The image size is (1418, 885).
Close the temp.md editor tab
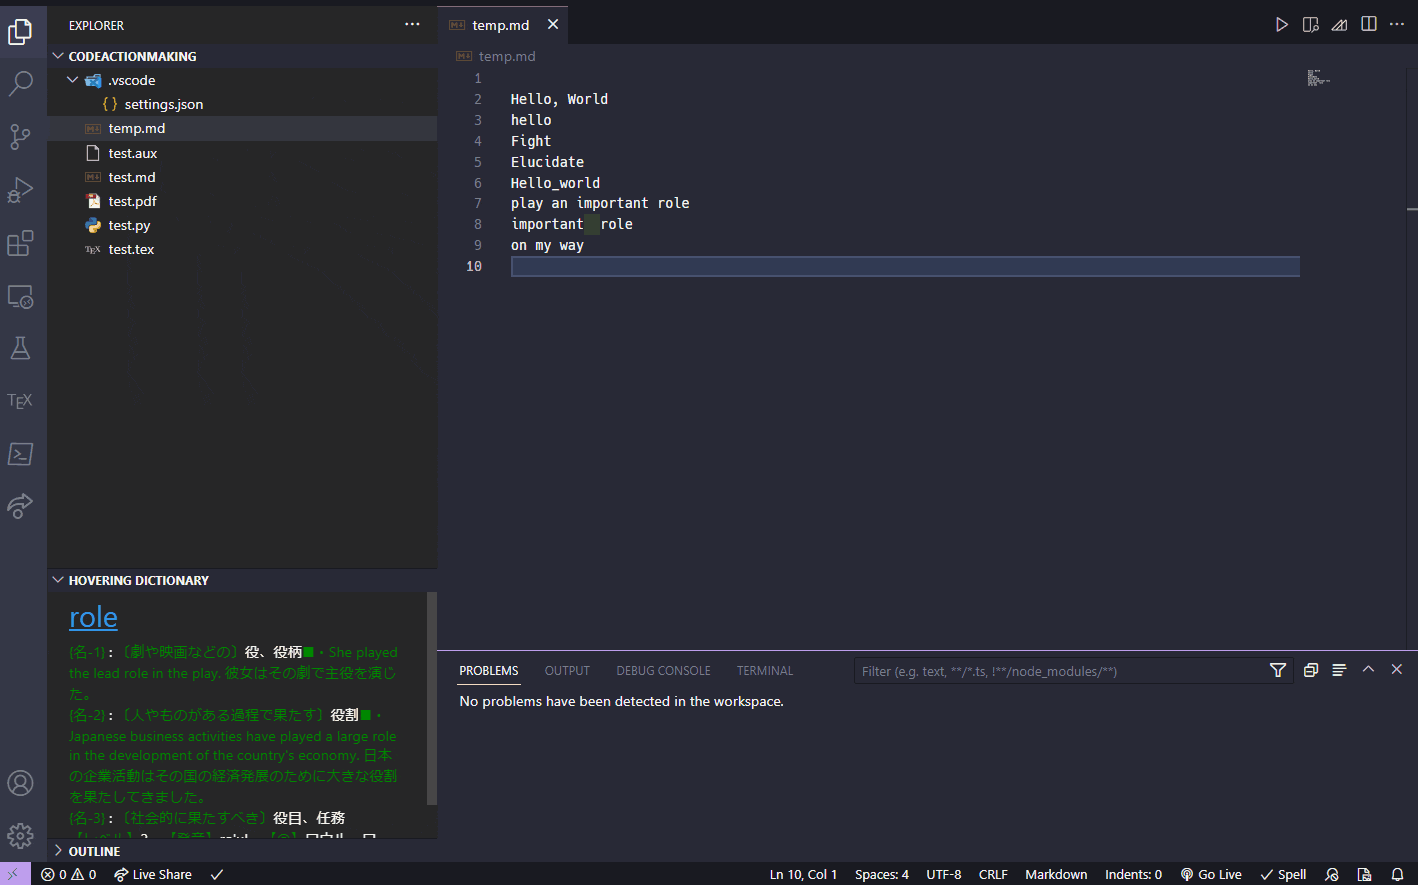click(x=553, y=24)
